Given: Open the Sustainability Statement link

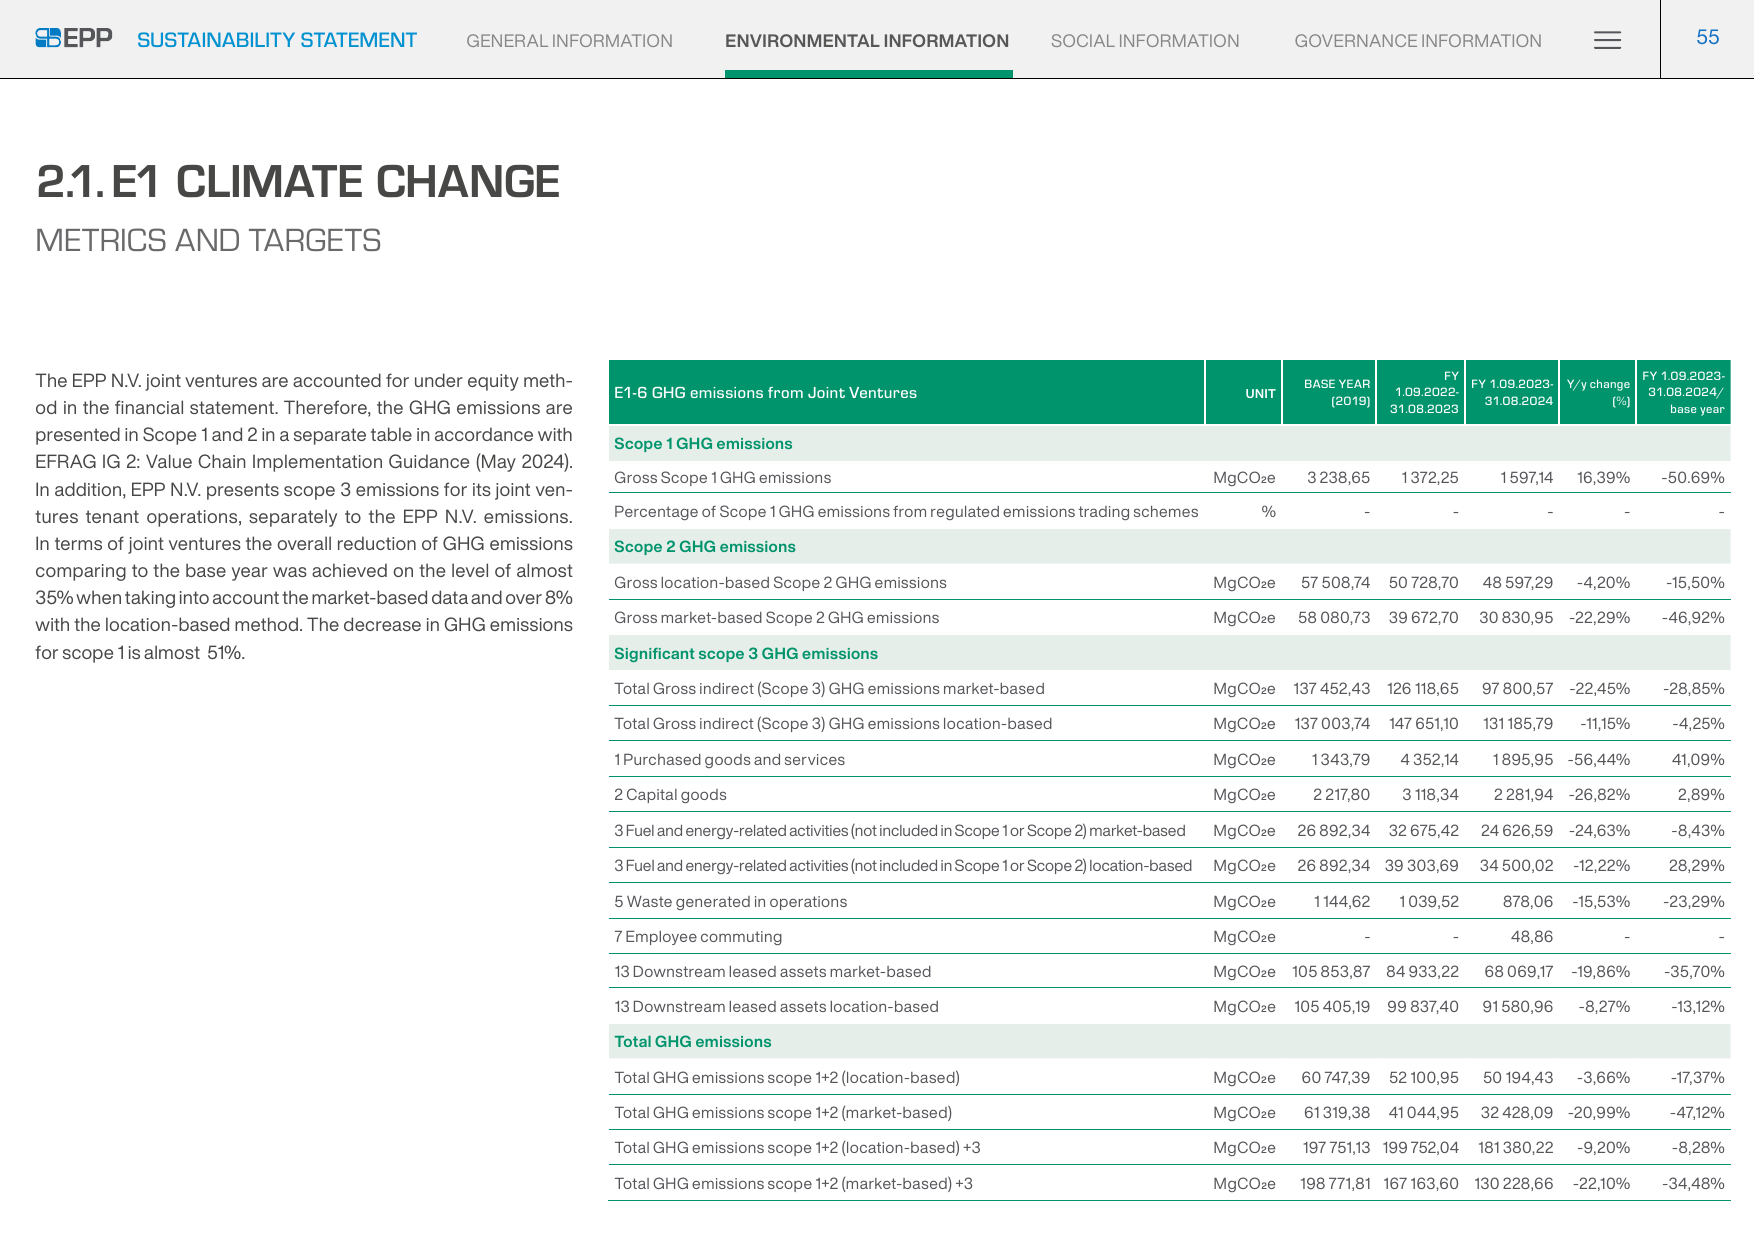Looking at the screenshot, I should point(277,40).
